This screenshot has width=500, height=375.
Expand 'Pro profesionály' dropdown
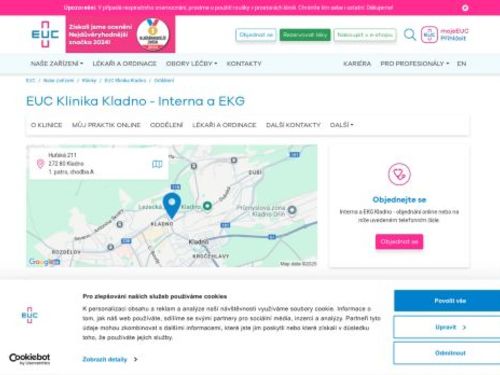click(x=415, y=63)
